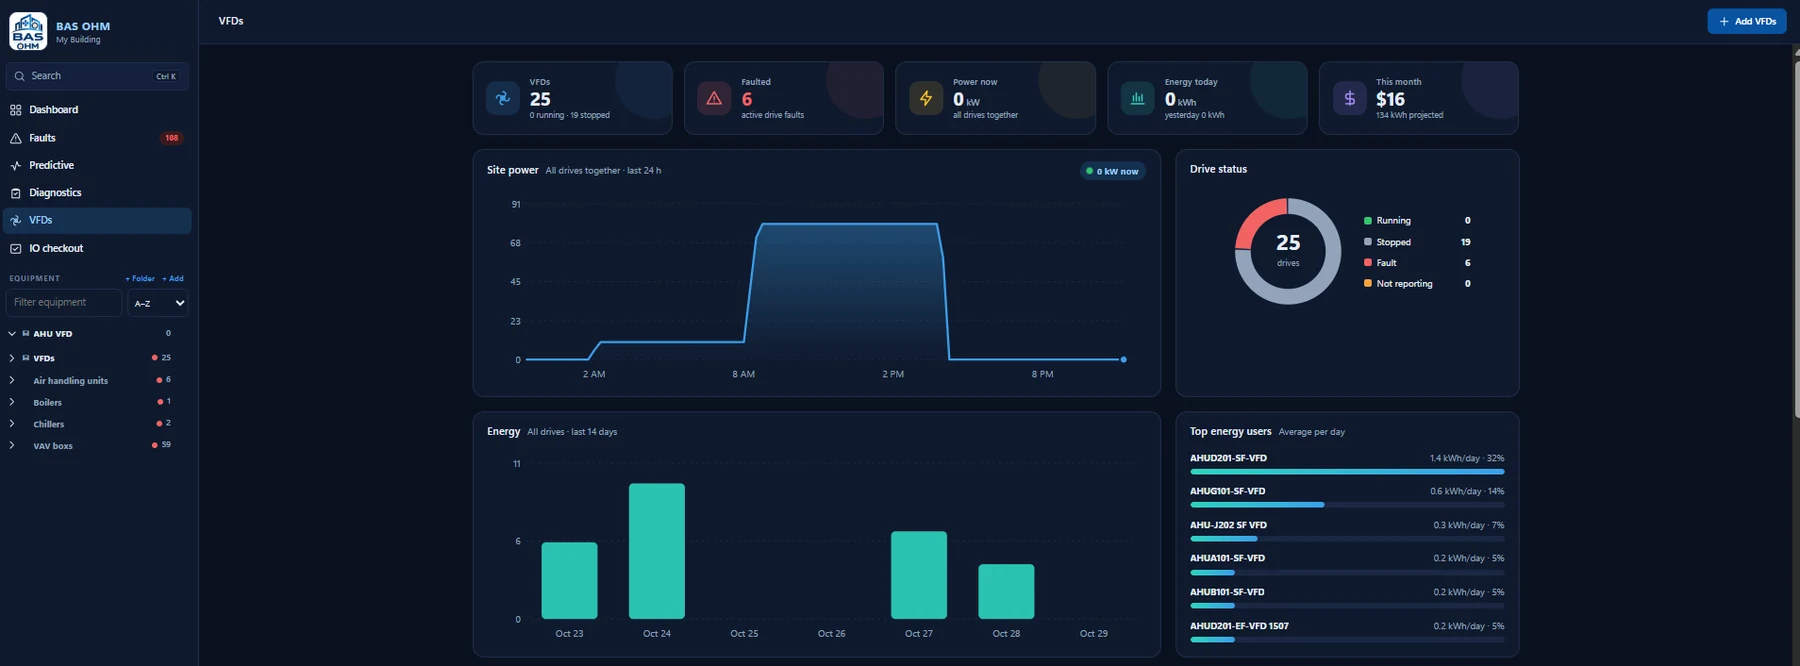Click the Filter equipment field
Screen dimensions: 1800x666
[64, 303]
